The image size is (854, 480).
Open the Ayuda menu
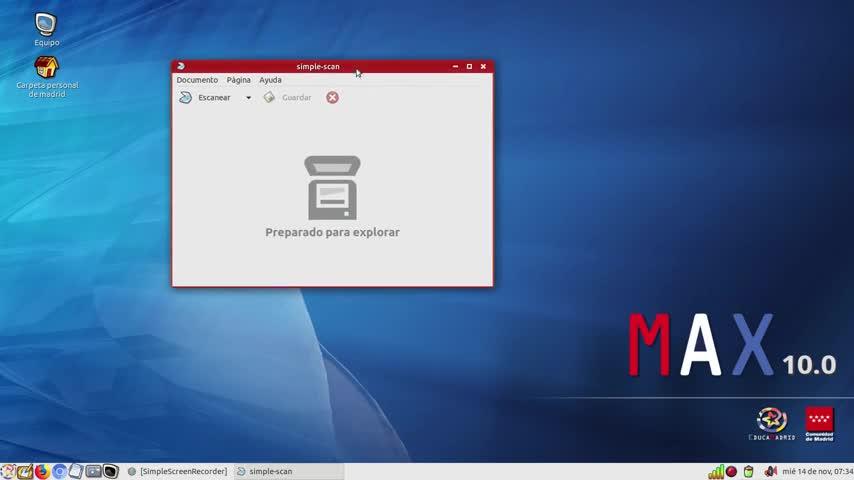coord(270,80)
